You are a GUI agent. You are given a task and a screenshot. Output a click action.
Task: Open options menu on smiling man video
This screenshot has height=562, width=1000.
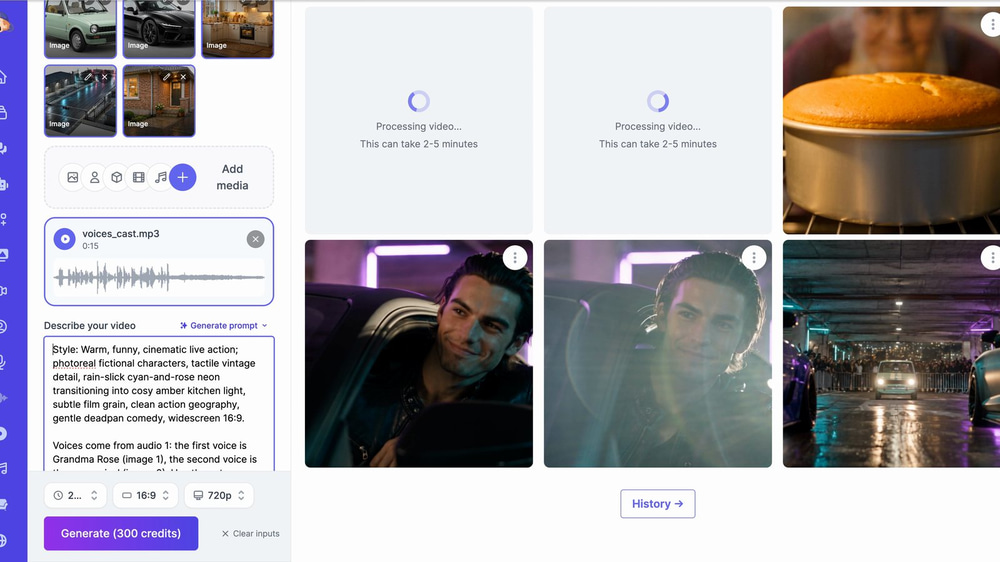pyautogui.click(x=515, y=258)
